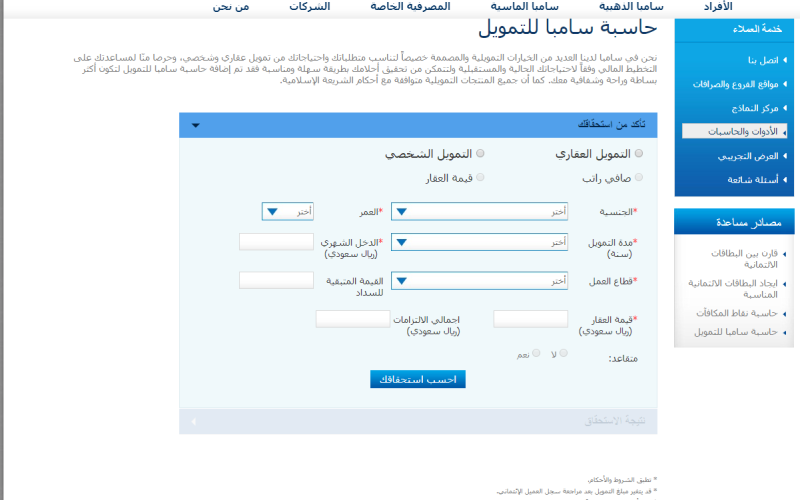Open the الأفراد navigation tab

[717, 7]
